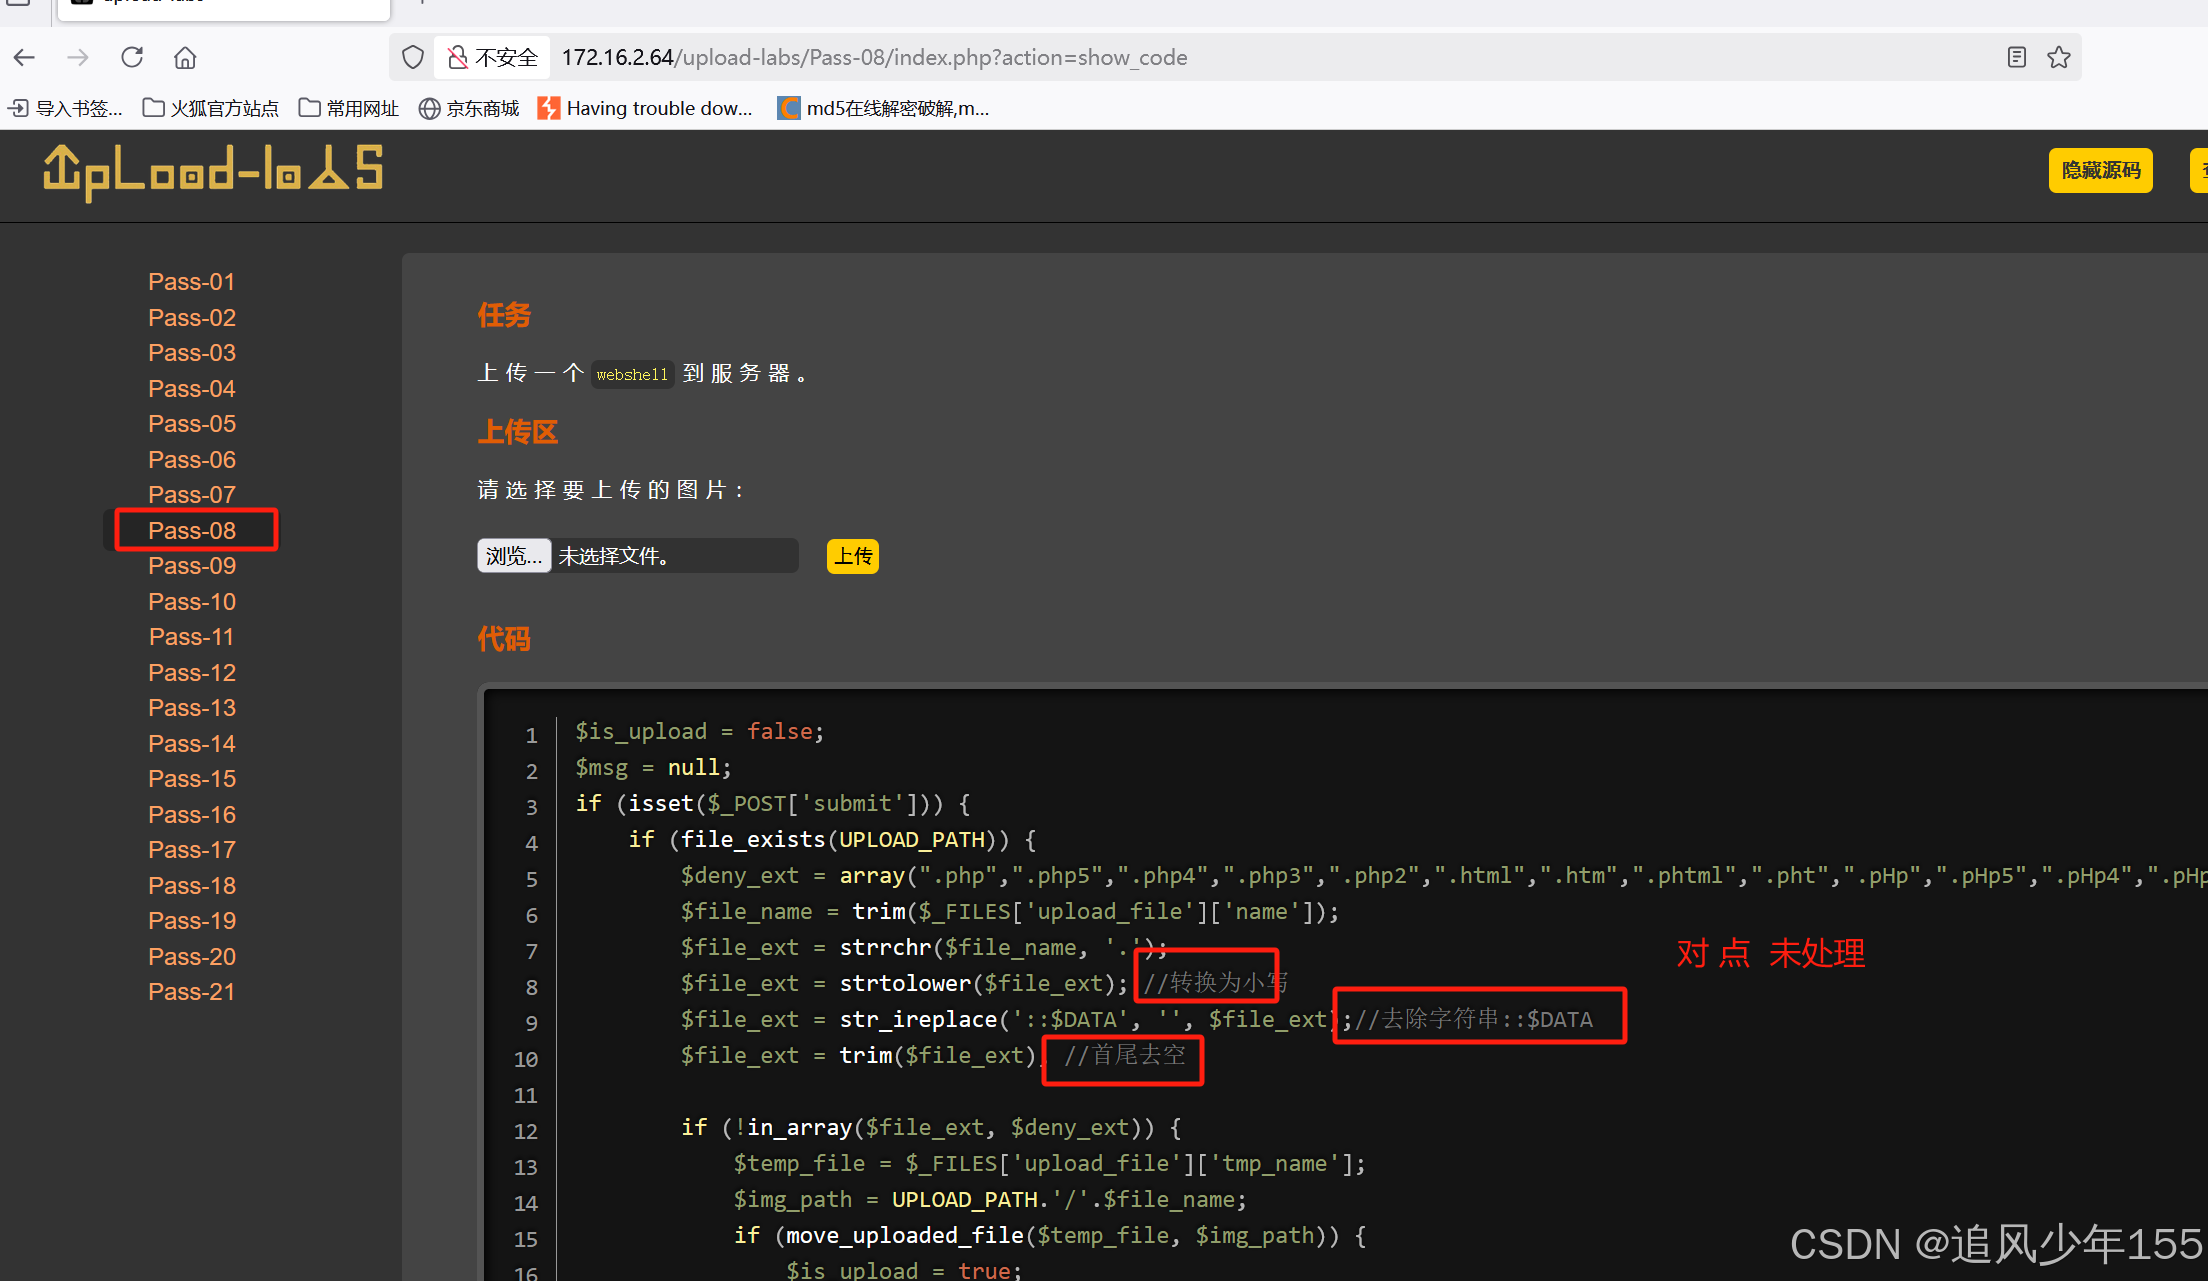Open tracking protection shield icon
The height and width of the screenshot is (1281, 2208).
pos(413,58)
